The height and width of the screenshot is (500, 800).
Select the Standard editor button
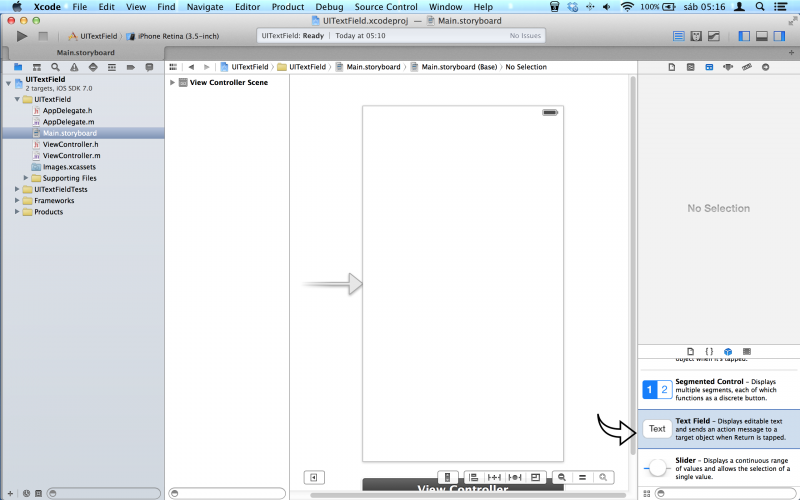point(679,36)
